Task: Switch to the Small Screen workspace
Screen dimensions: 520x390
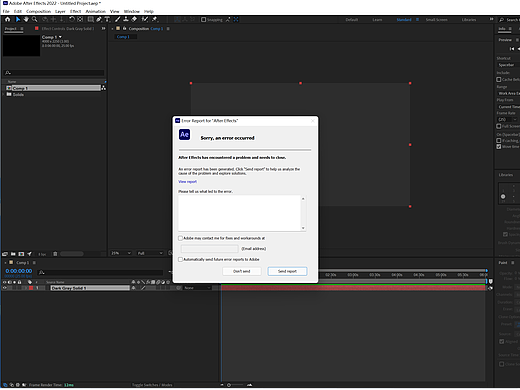Action: 436,20
